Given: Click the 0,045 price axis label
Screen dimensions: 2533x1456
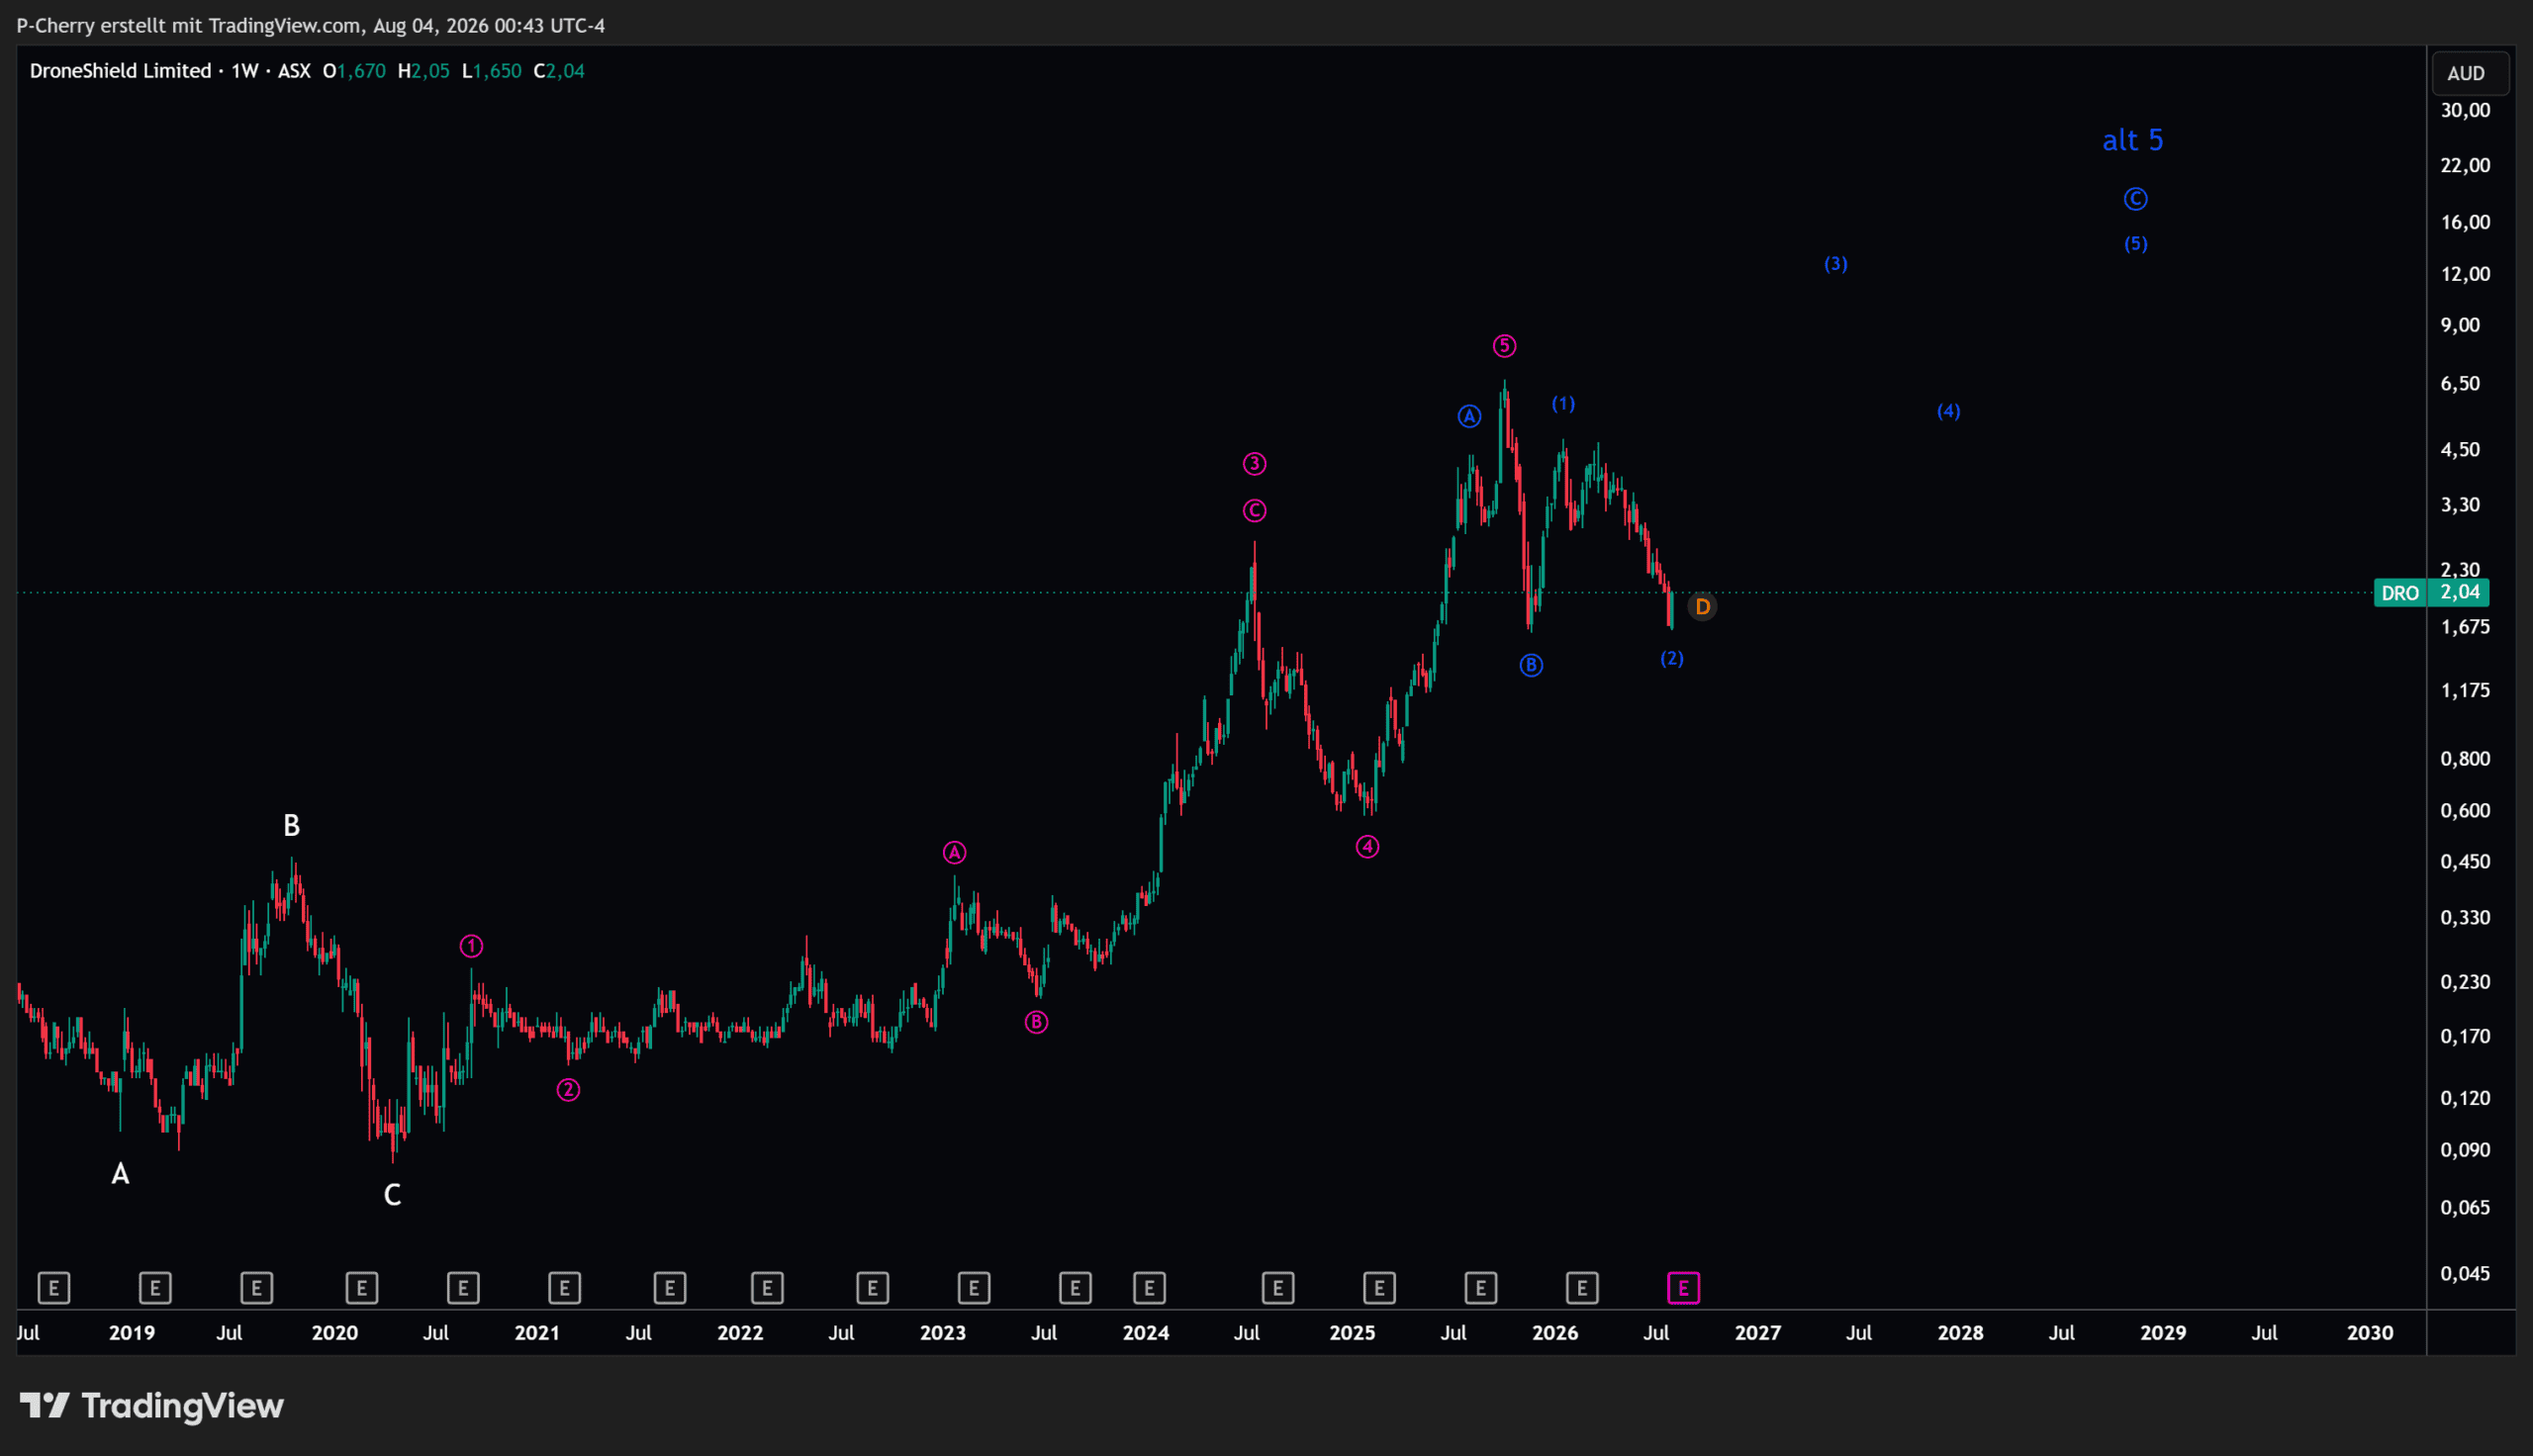Looking at the screenshot, I should coord(2465,1274).
